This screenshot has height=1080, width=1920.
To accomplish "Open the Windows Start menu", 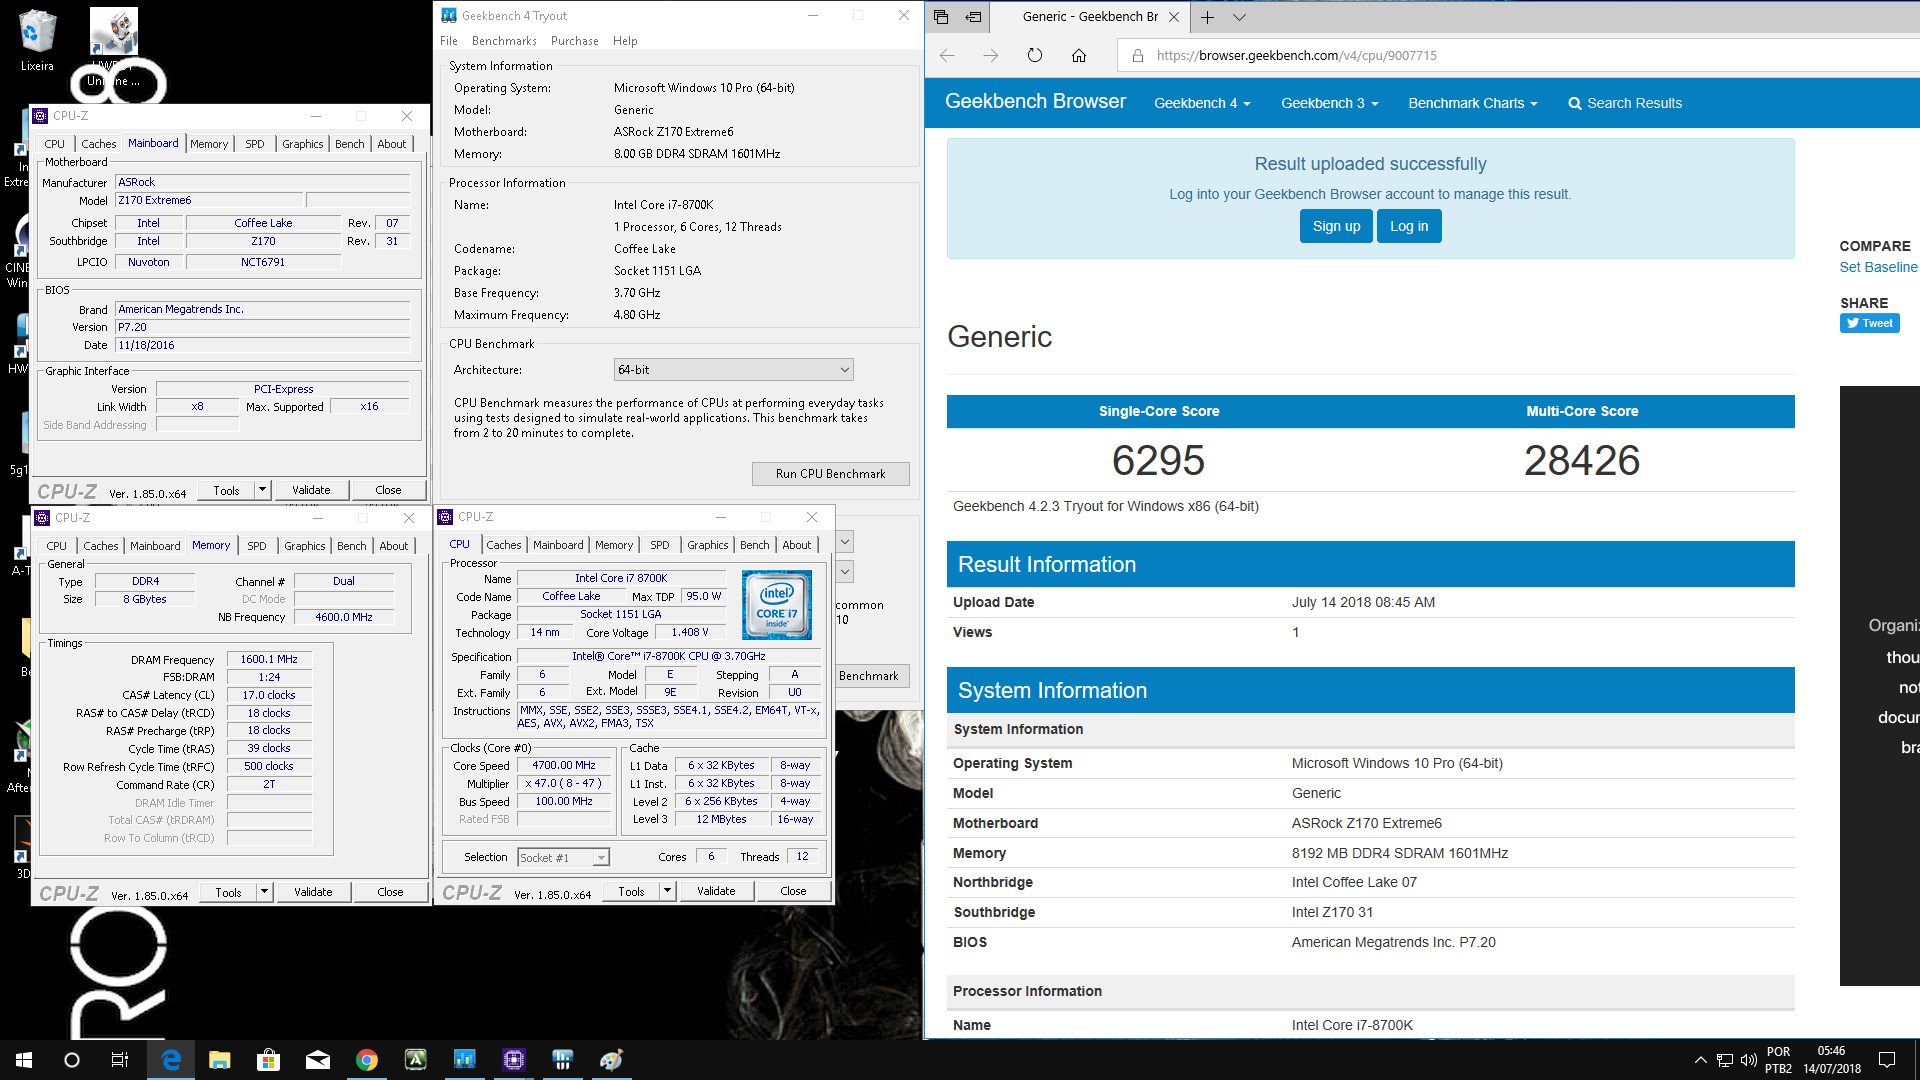I will pos(24,1060).
